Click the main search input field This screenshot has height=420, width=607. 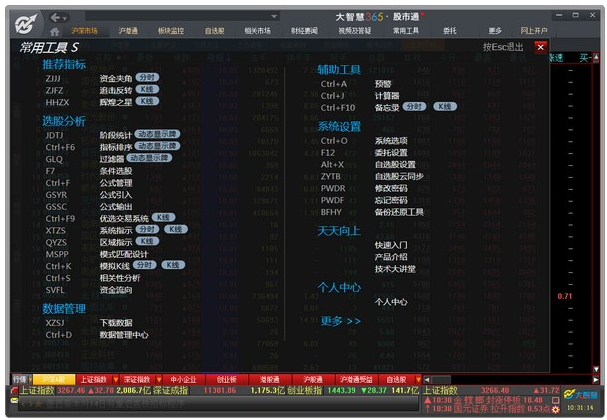click(x=182, y=16)
